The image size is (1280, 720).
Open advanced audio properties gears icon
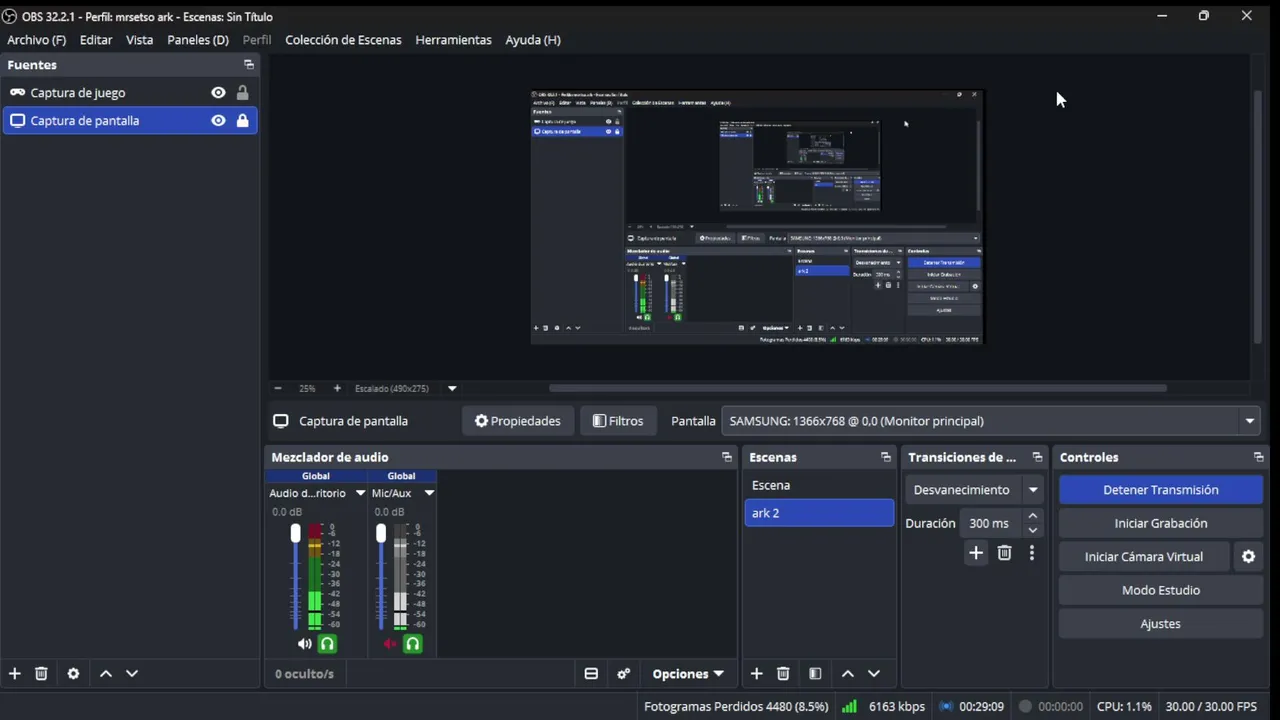point(624,674)
